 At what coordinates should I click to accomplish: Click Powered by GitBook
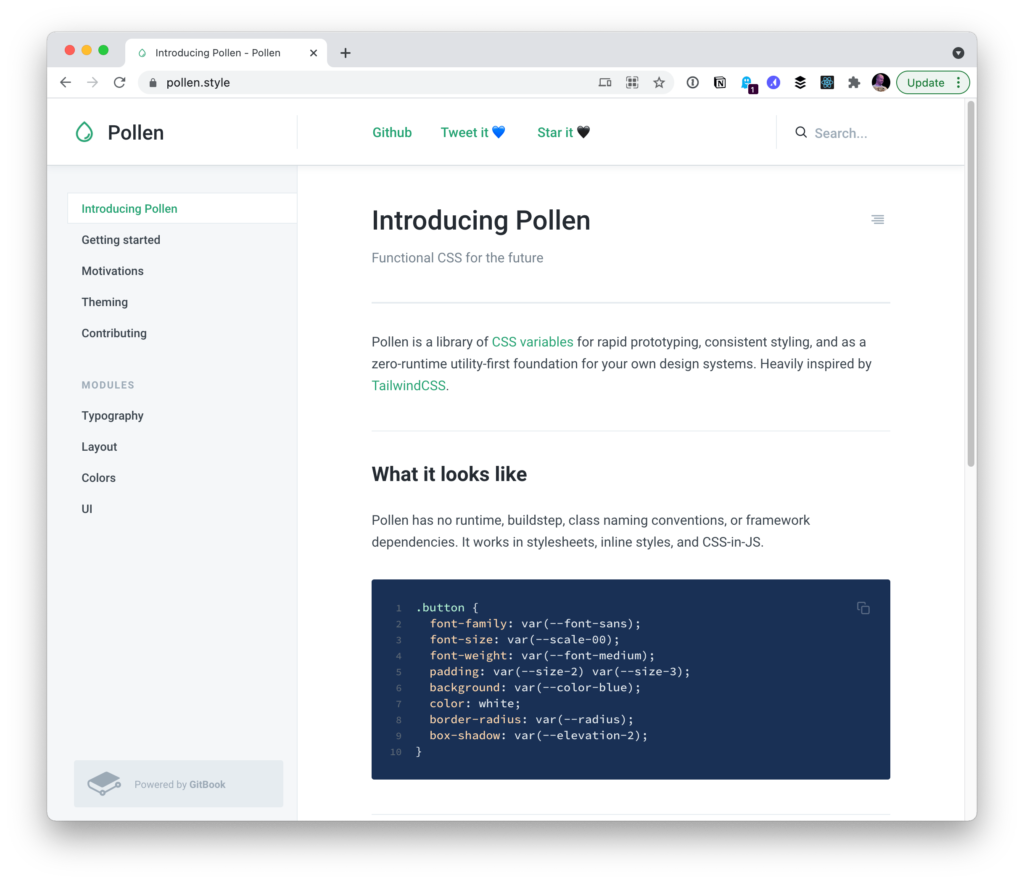pos(180,784)
